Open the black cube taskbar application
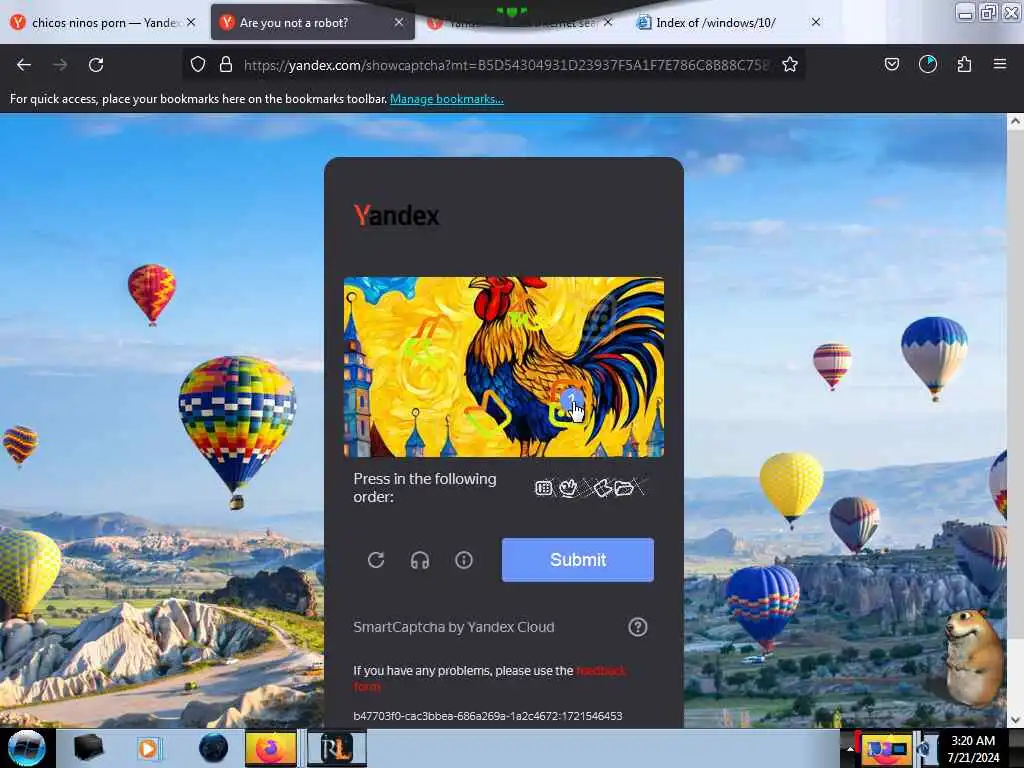 [88, 748]
